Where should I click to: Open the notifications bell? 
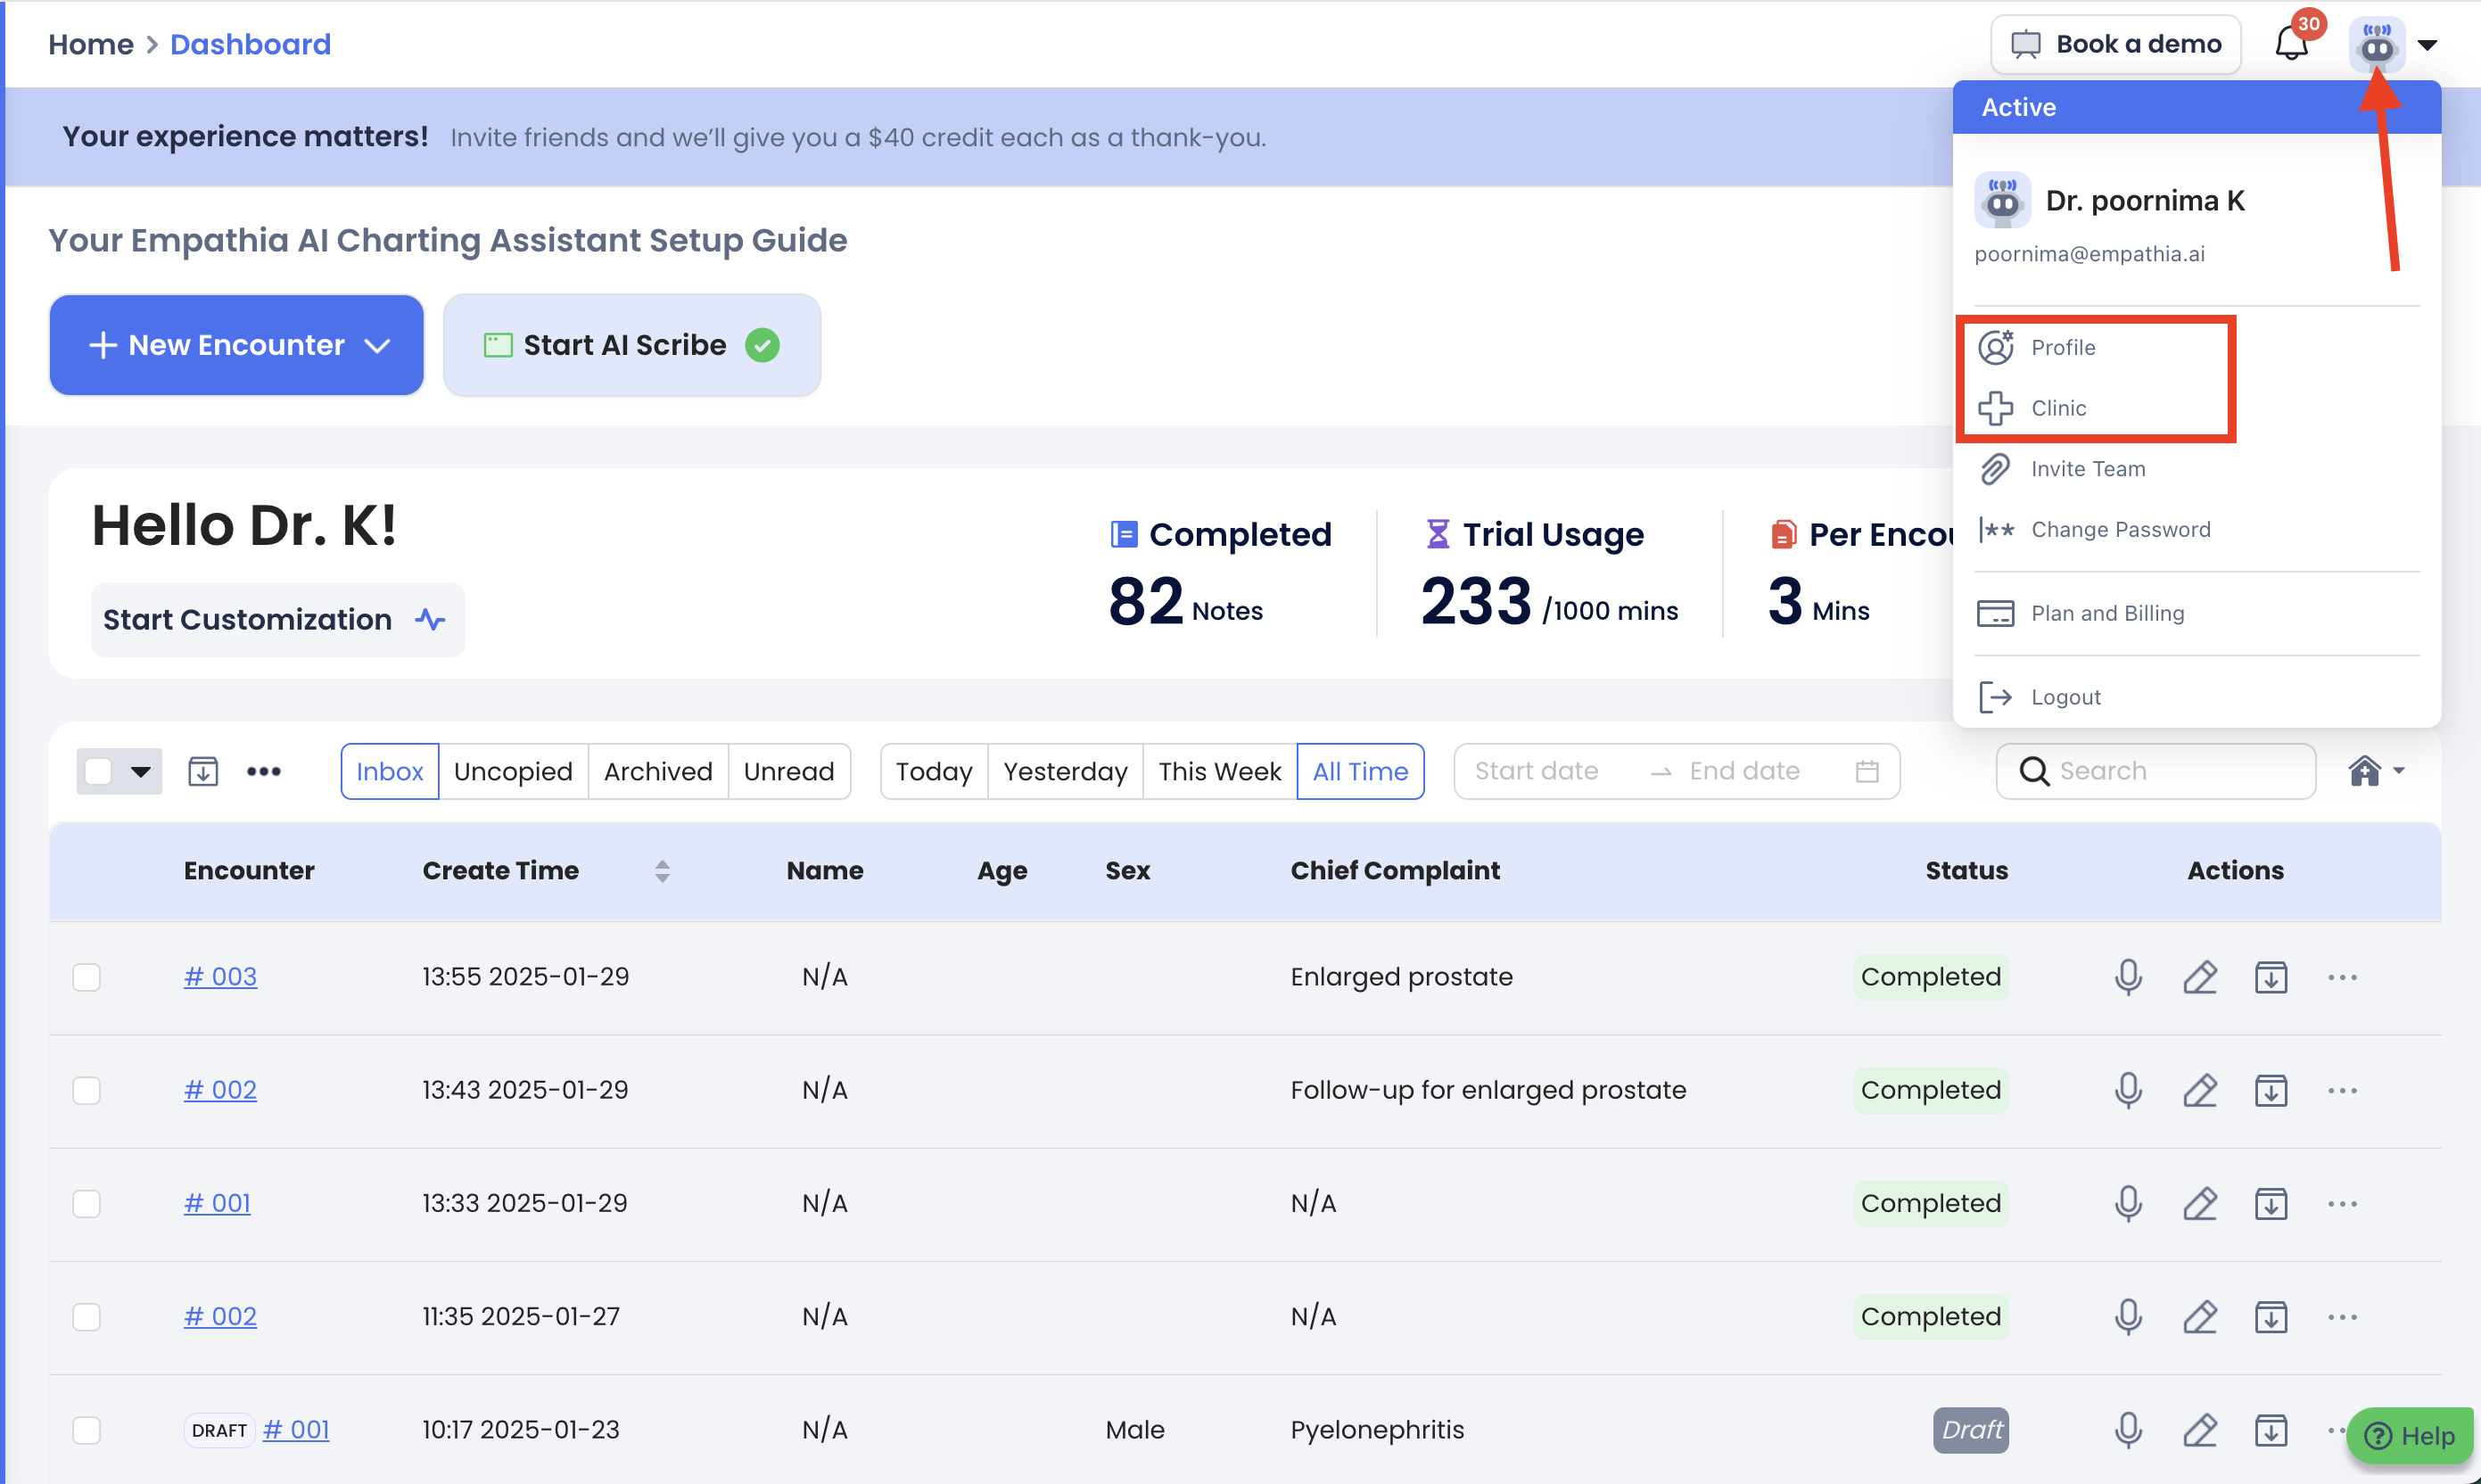click(2291, 44)
